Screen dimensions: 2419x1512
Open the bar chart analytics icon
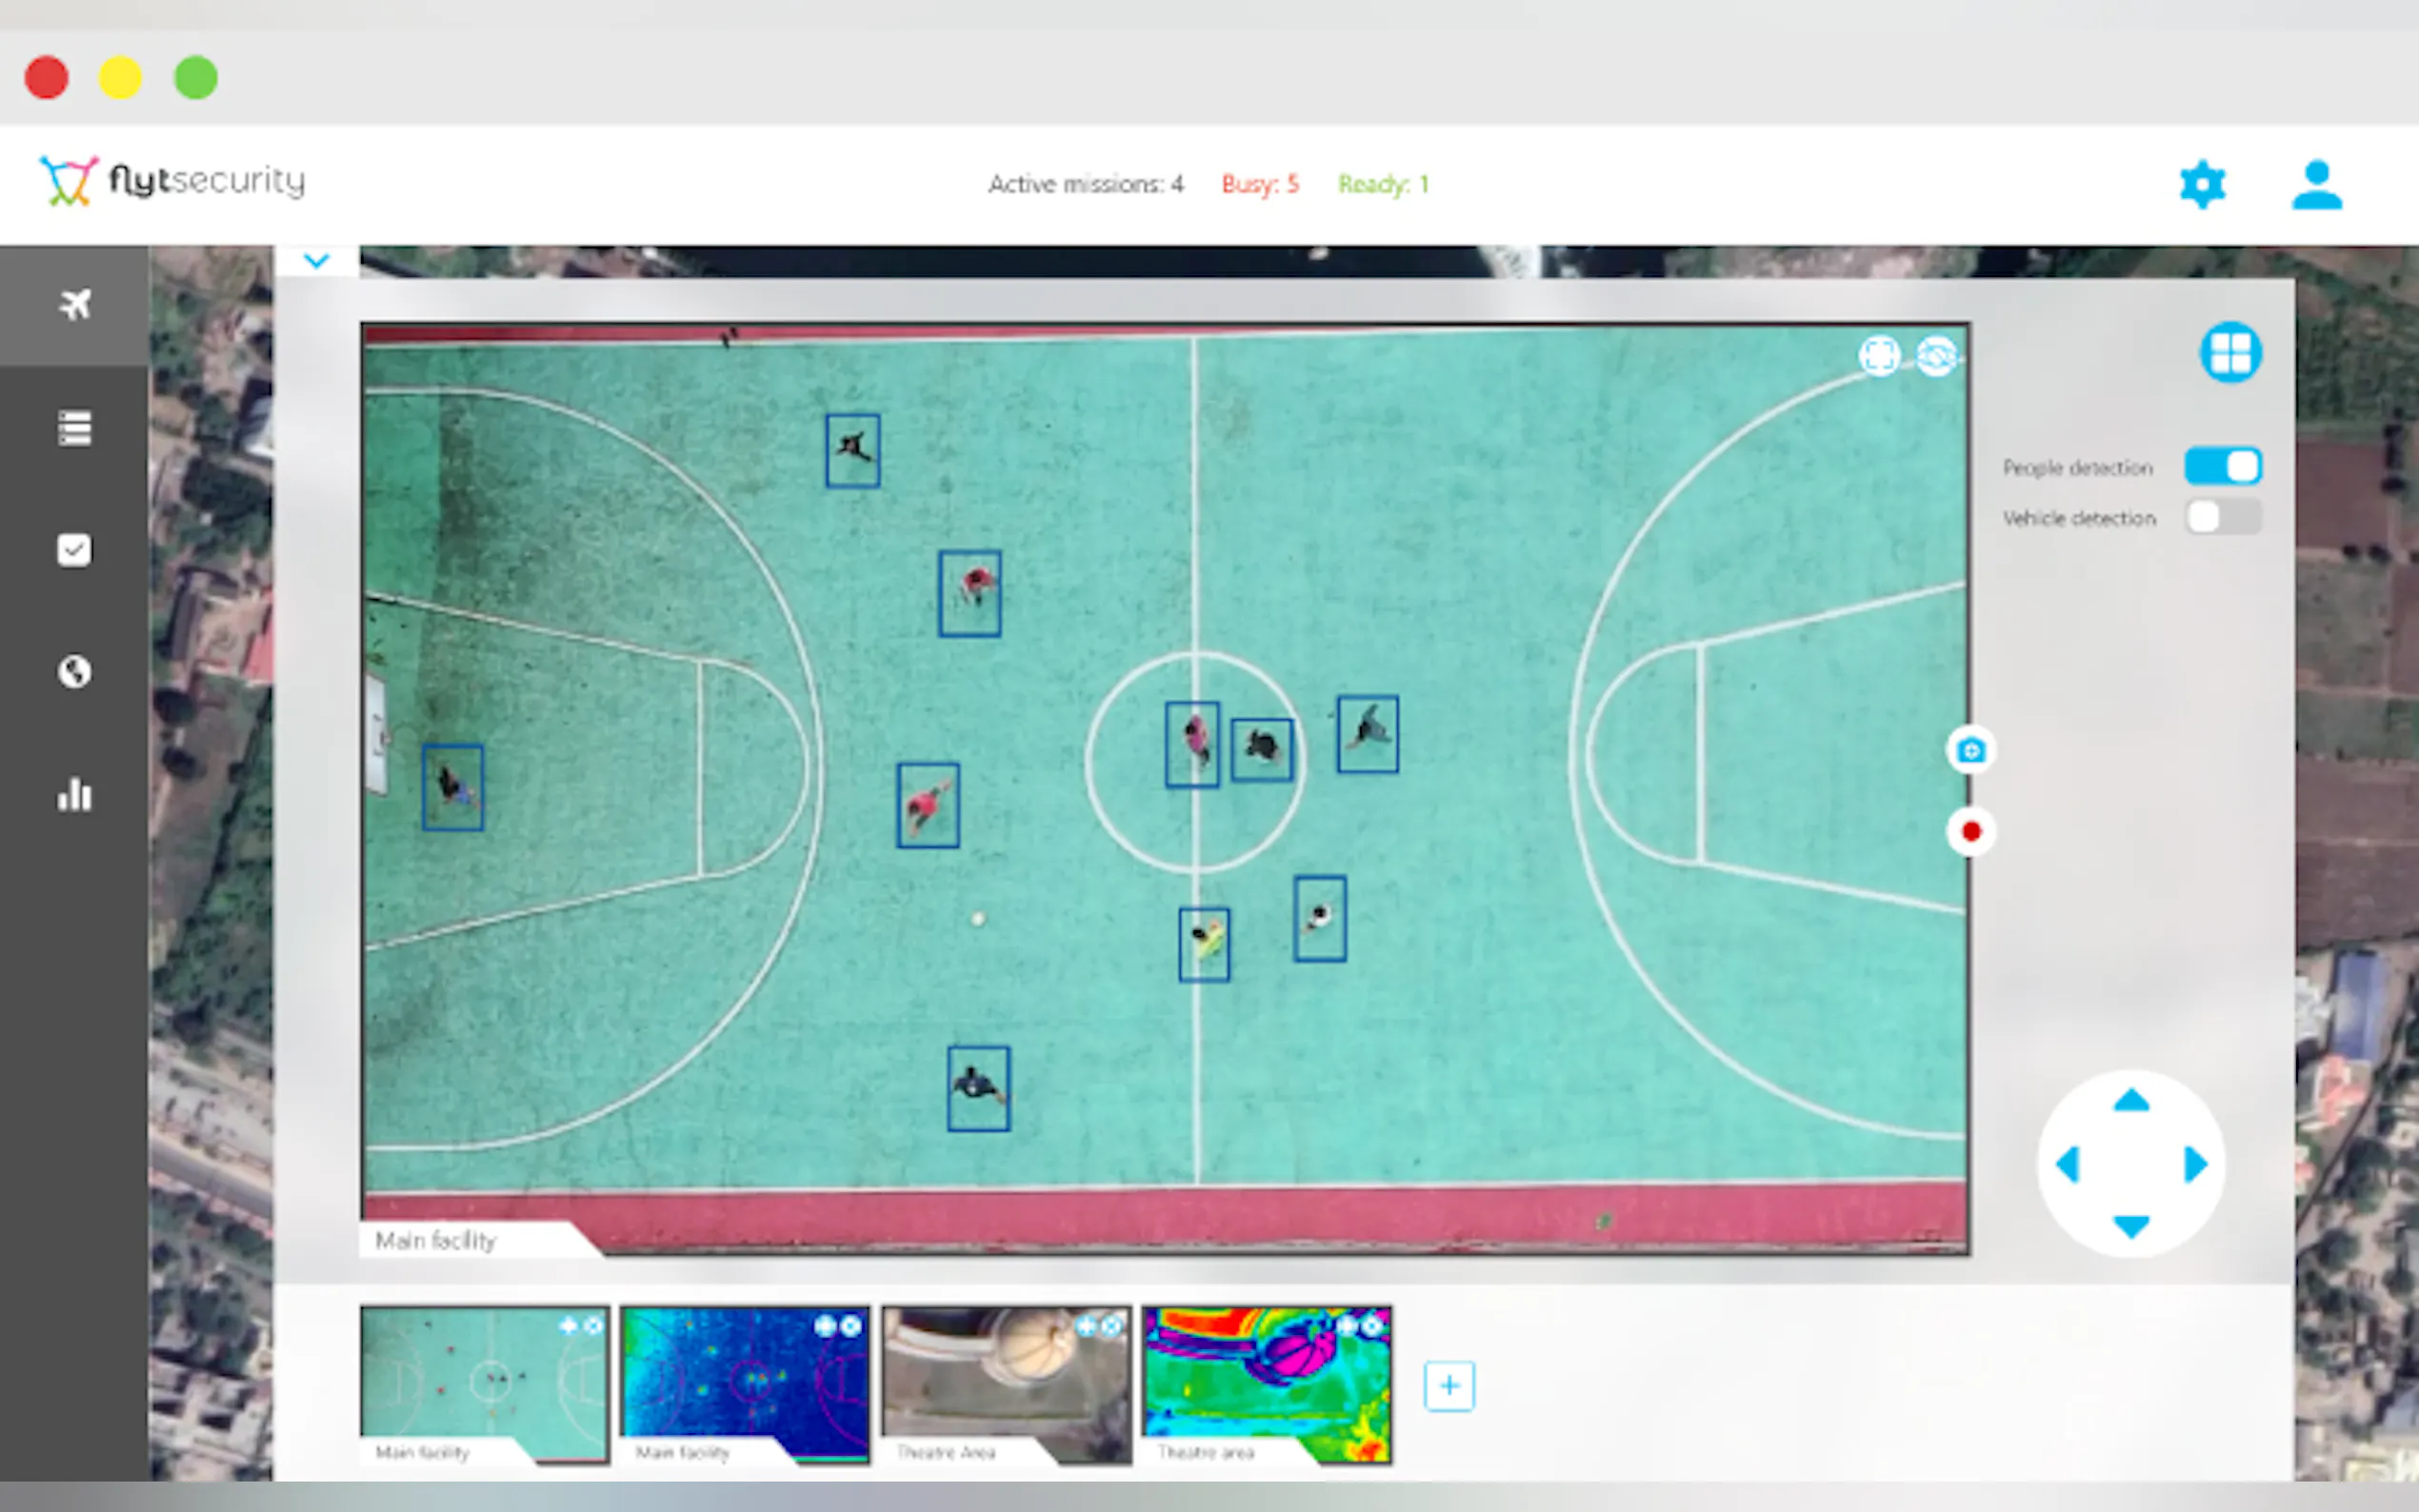tap(74, 795)
